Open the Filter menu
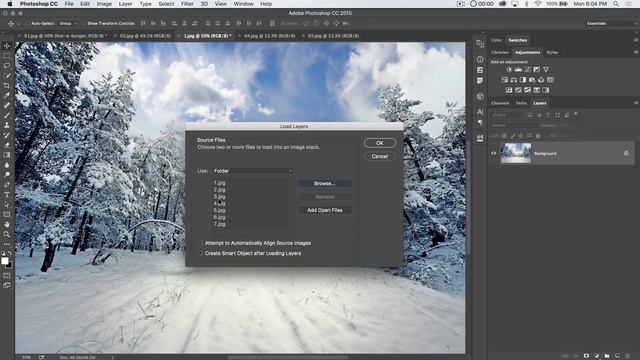The image size is (640, 360). pyautogui.click(x=187, y=4)
